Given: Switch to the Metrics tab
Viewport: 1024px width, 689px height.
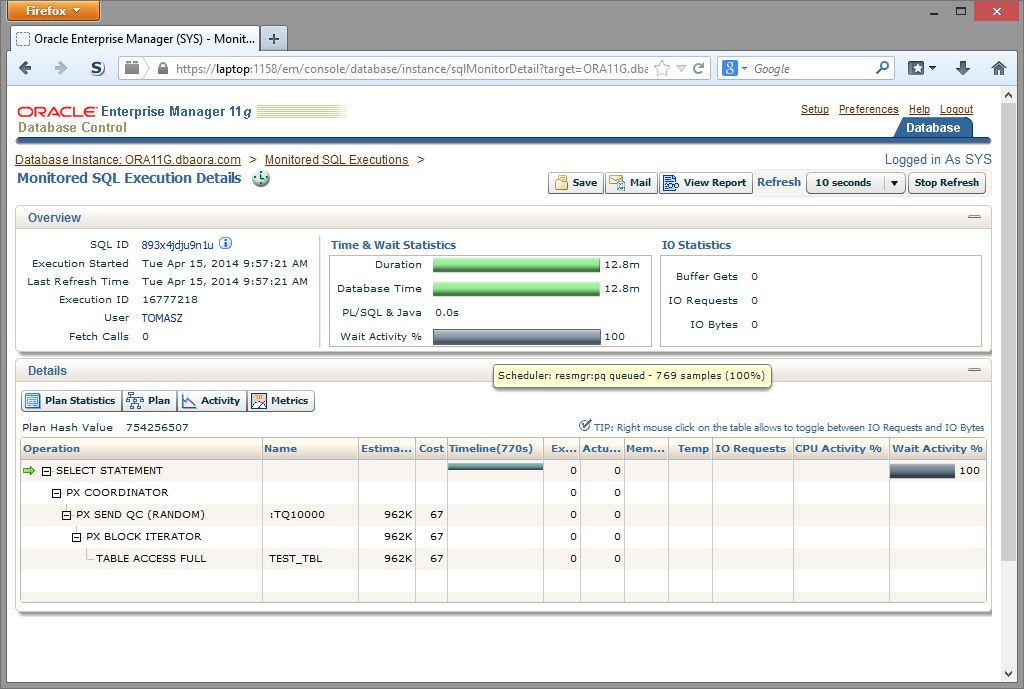Looking at the screenshot, I should point(281,401).
